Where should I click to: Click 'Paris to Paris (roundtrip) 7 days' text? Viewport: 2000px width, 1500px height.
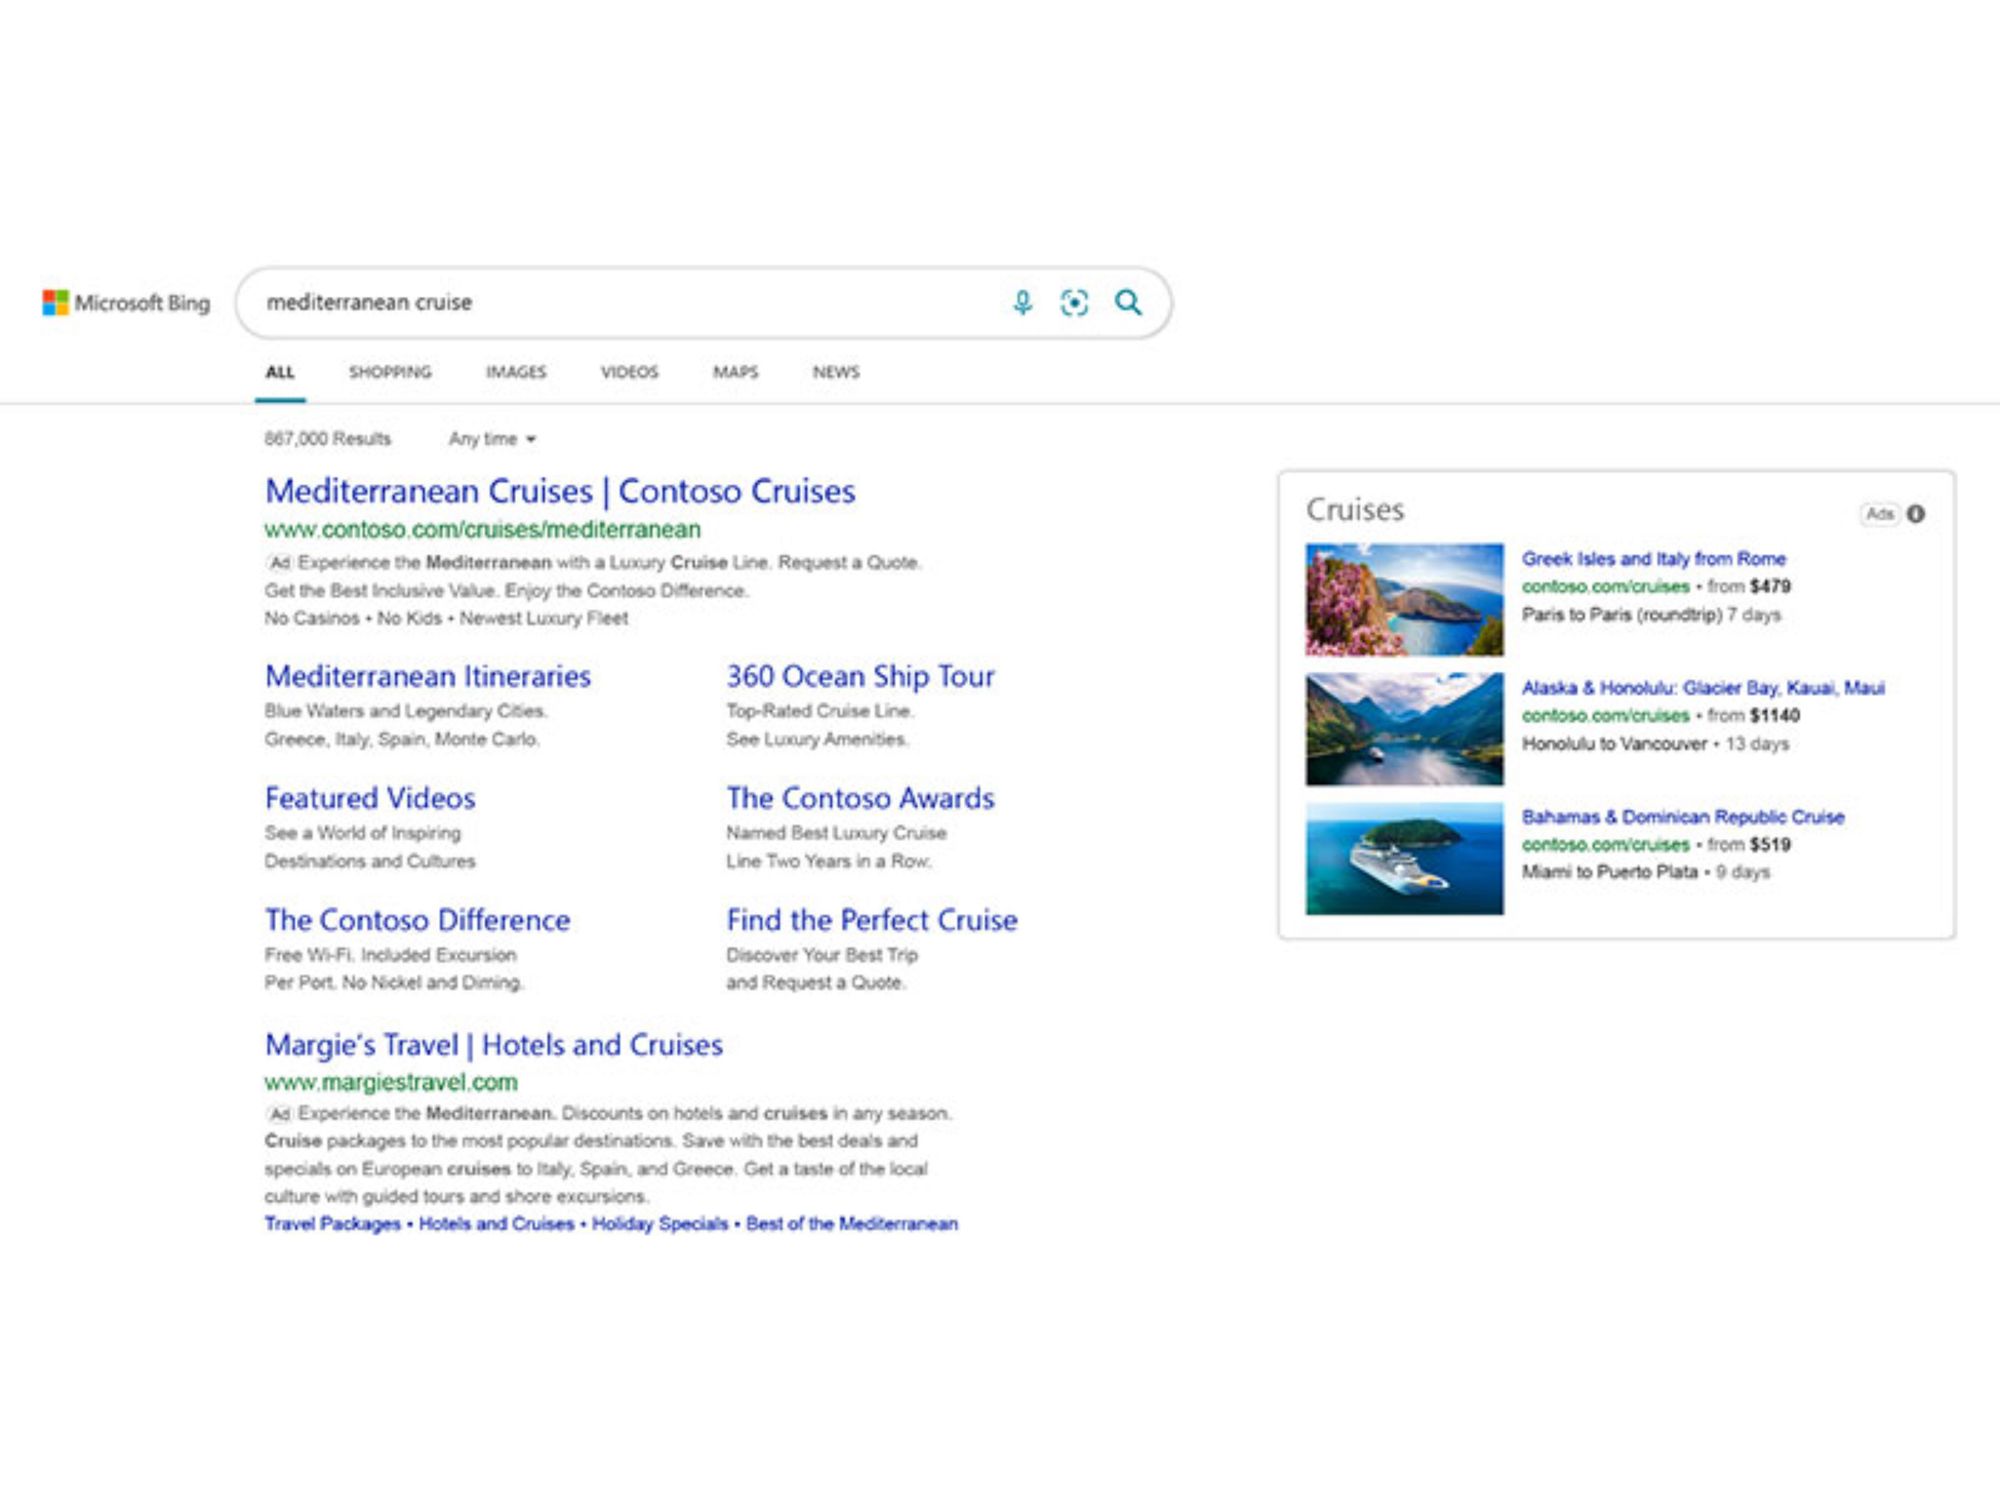coord(1651,615)
